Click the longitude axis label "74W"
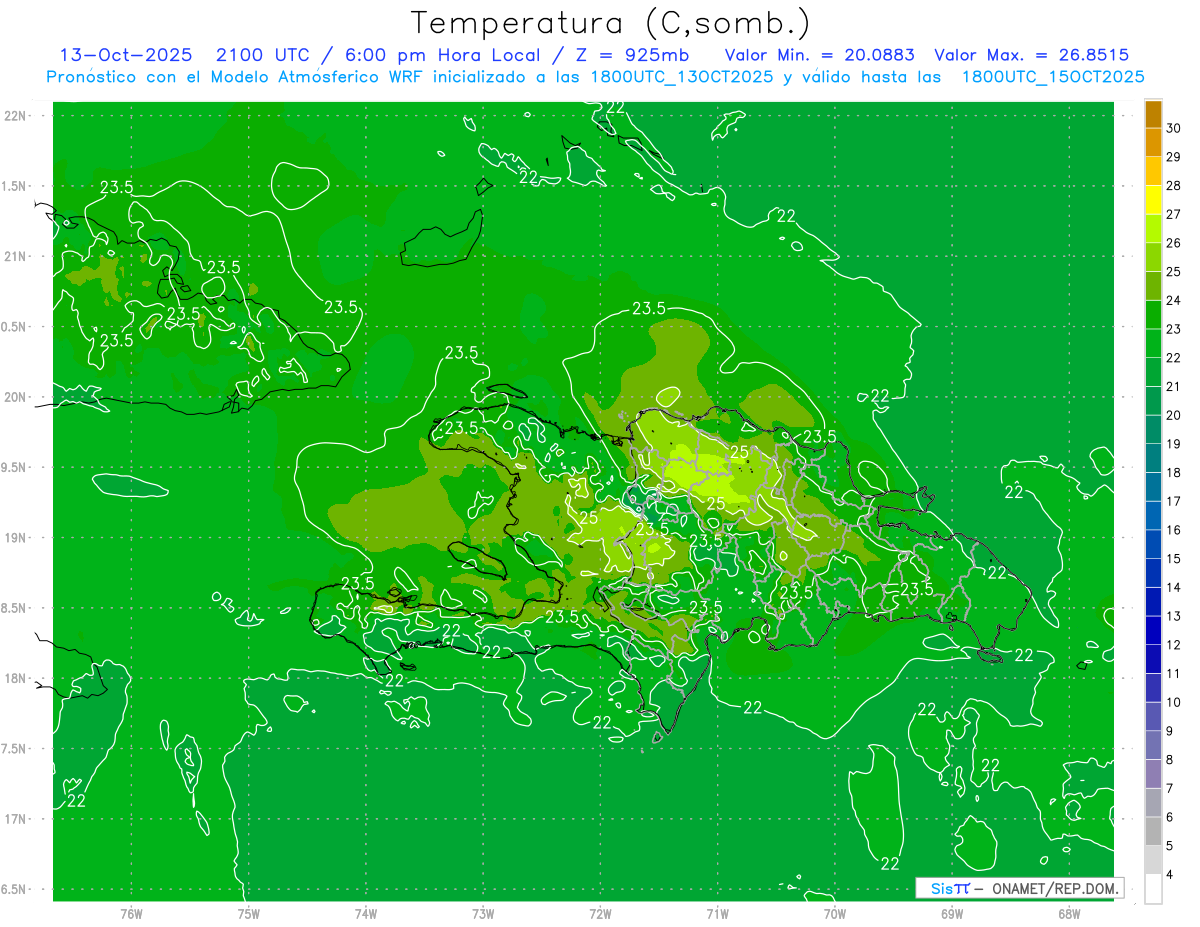 click(366, 913)
